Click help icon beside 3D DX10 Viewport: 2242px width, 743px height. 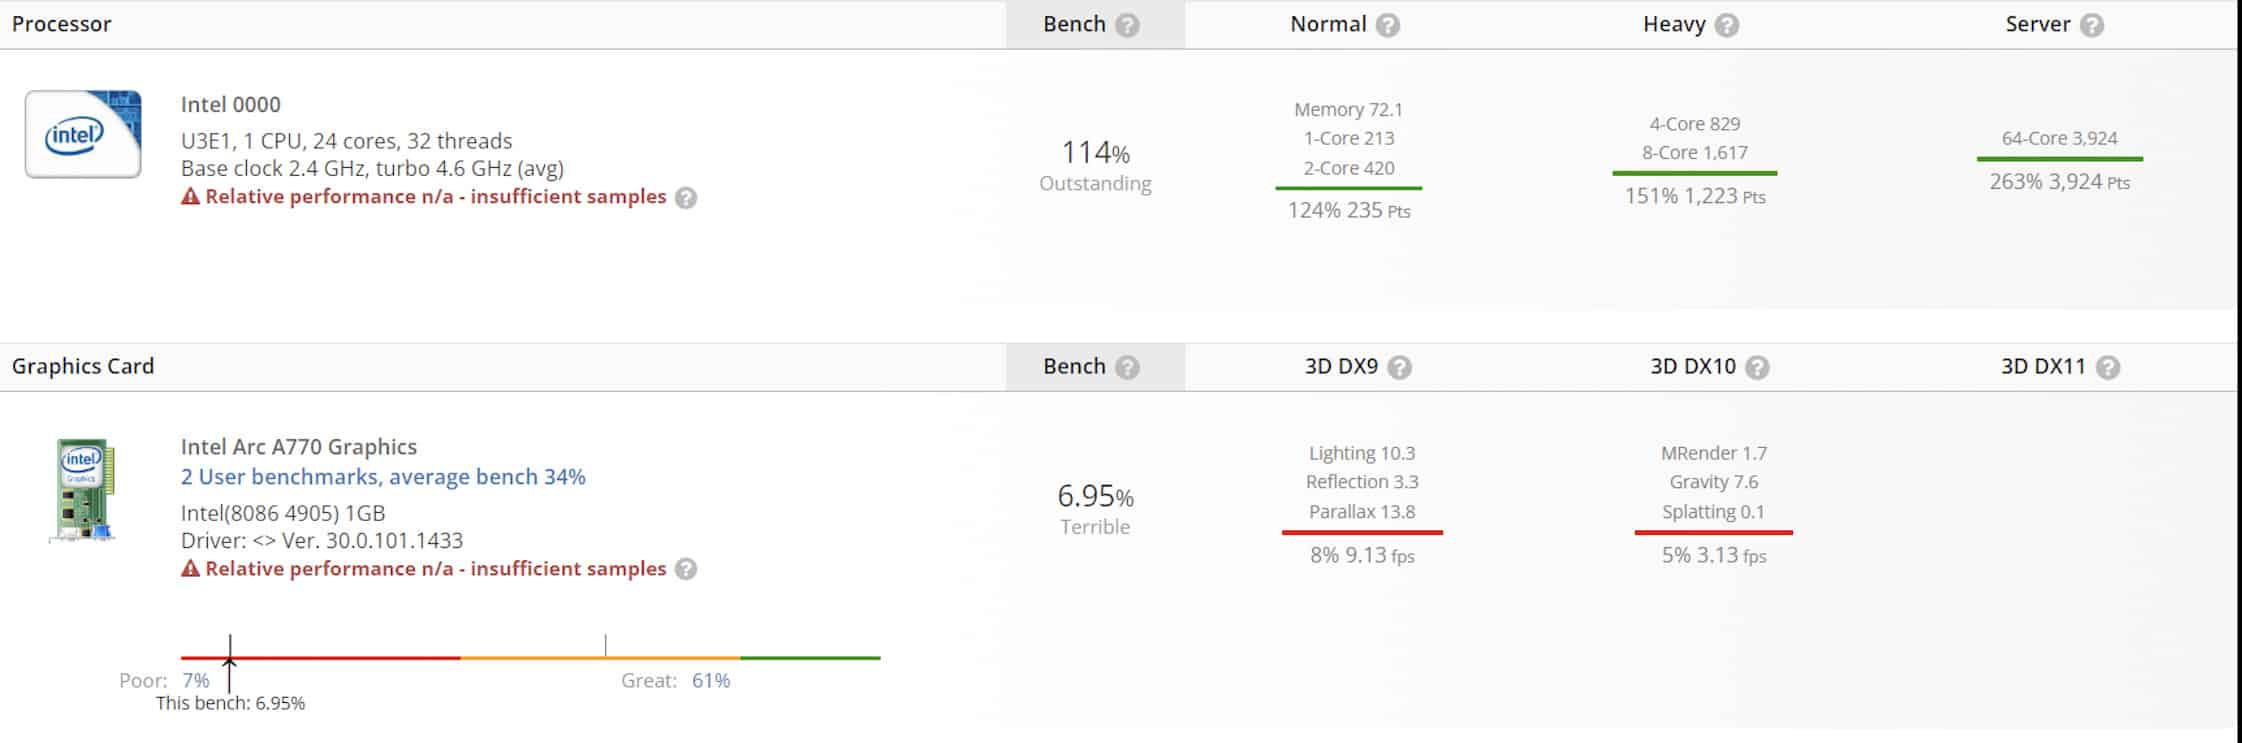(x=1757, y=367)
